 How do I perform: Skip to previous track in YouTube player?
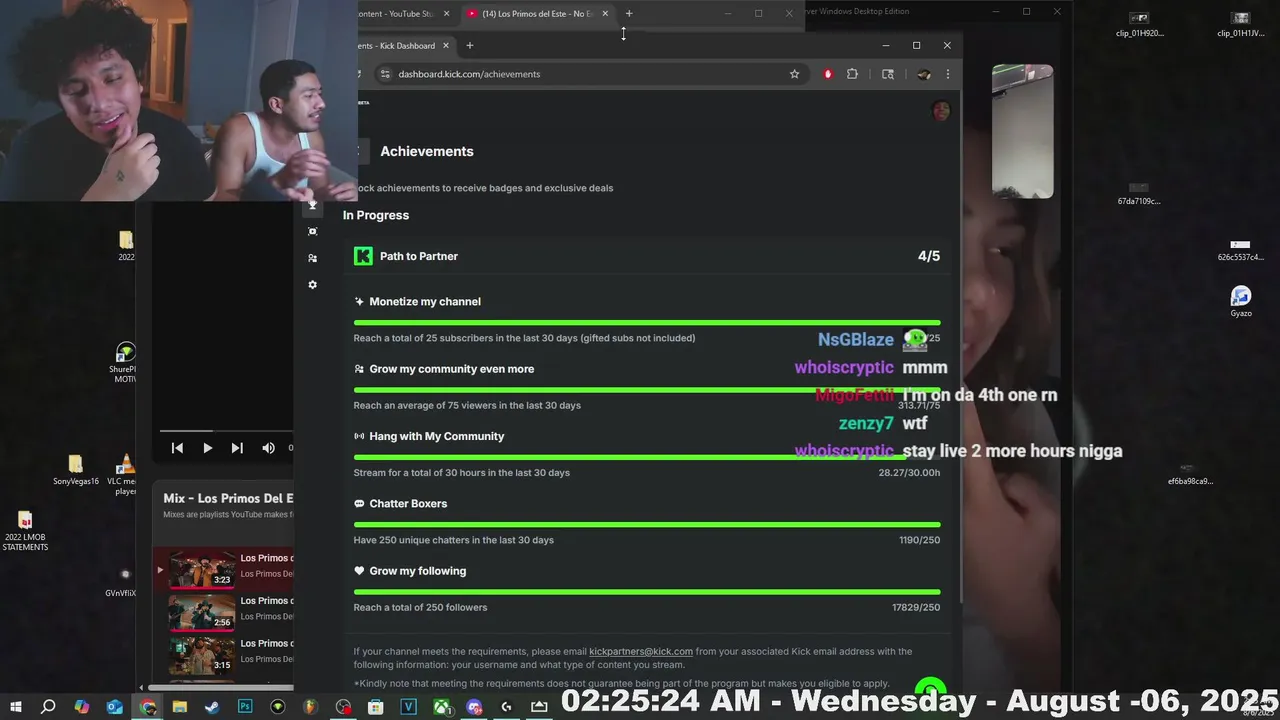(x=177, y=448)
